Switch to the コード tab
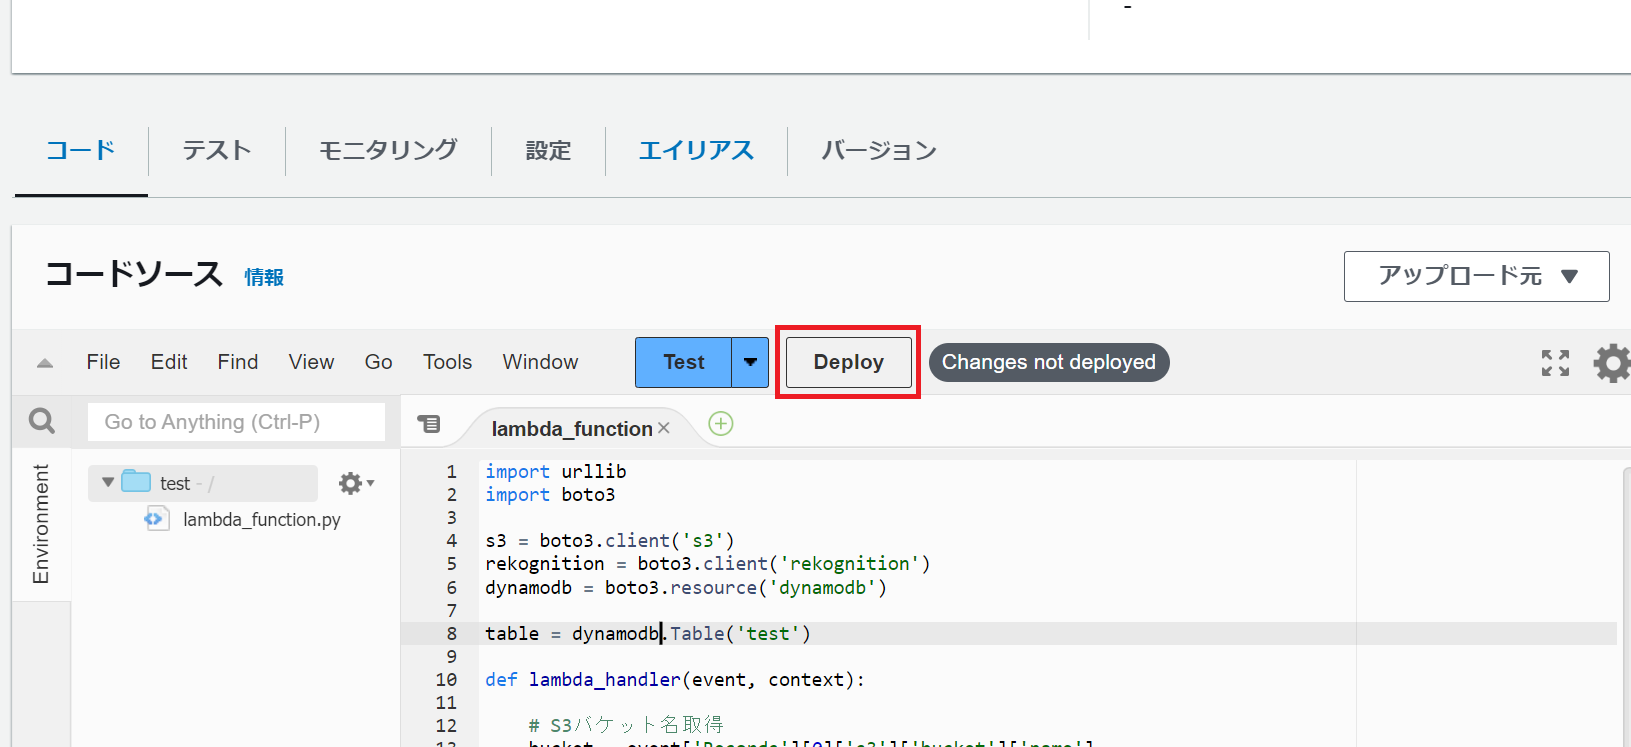 click(x=81, y=151)
